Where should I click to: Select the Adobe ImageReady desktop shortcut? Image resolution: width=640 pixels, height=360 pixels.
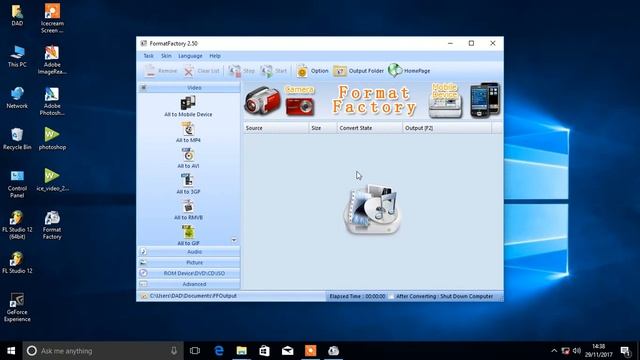coord(52,60)
